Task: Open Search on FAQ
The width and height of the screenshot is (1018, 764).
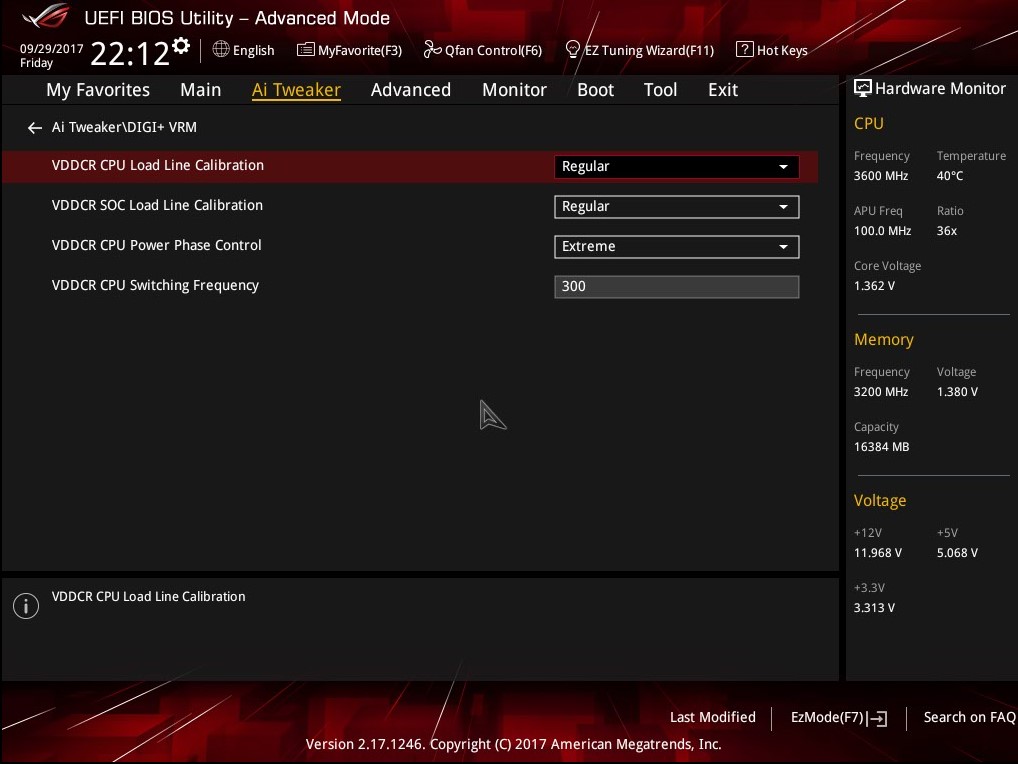Action: [969, 717]
